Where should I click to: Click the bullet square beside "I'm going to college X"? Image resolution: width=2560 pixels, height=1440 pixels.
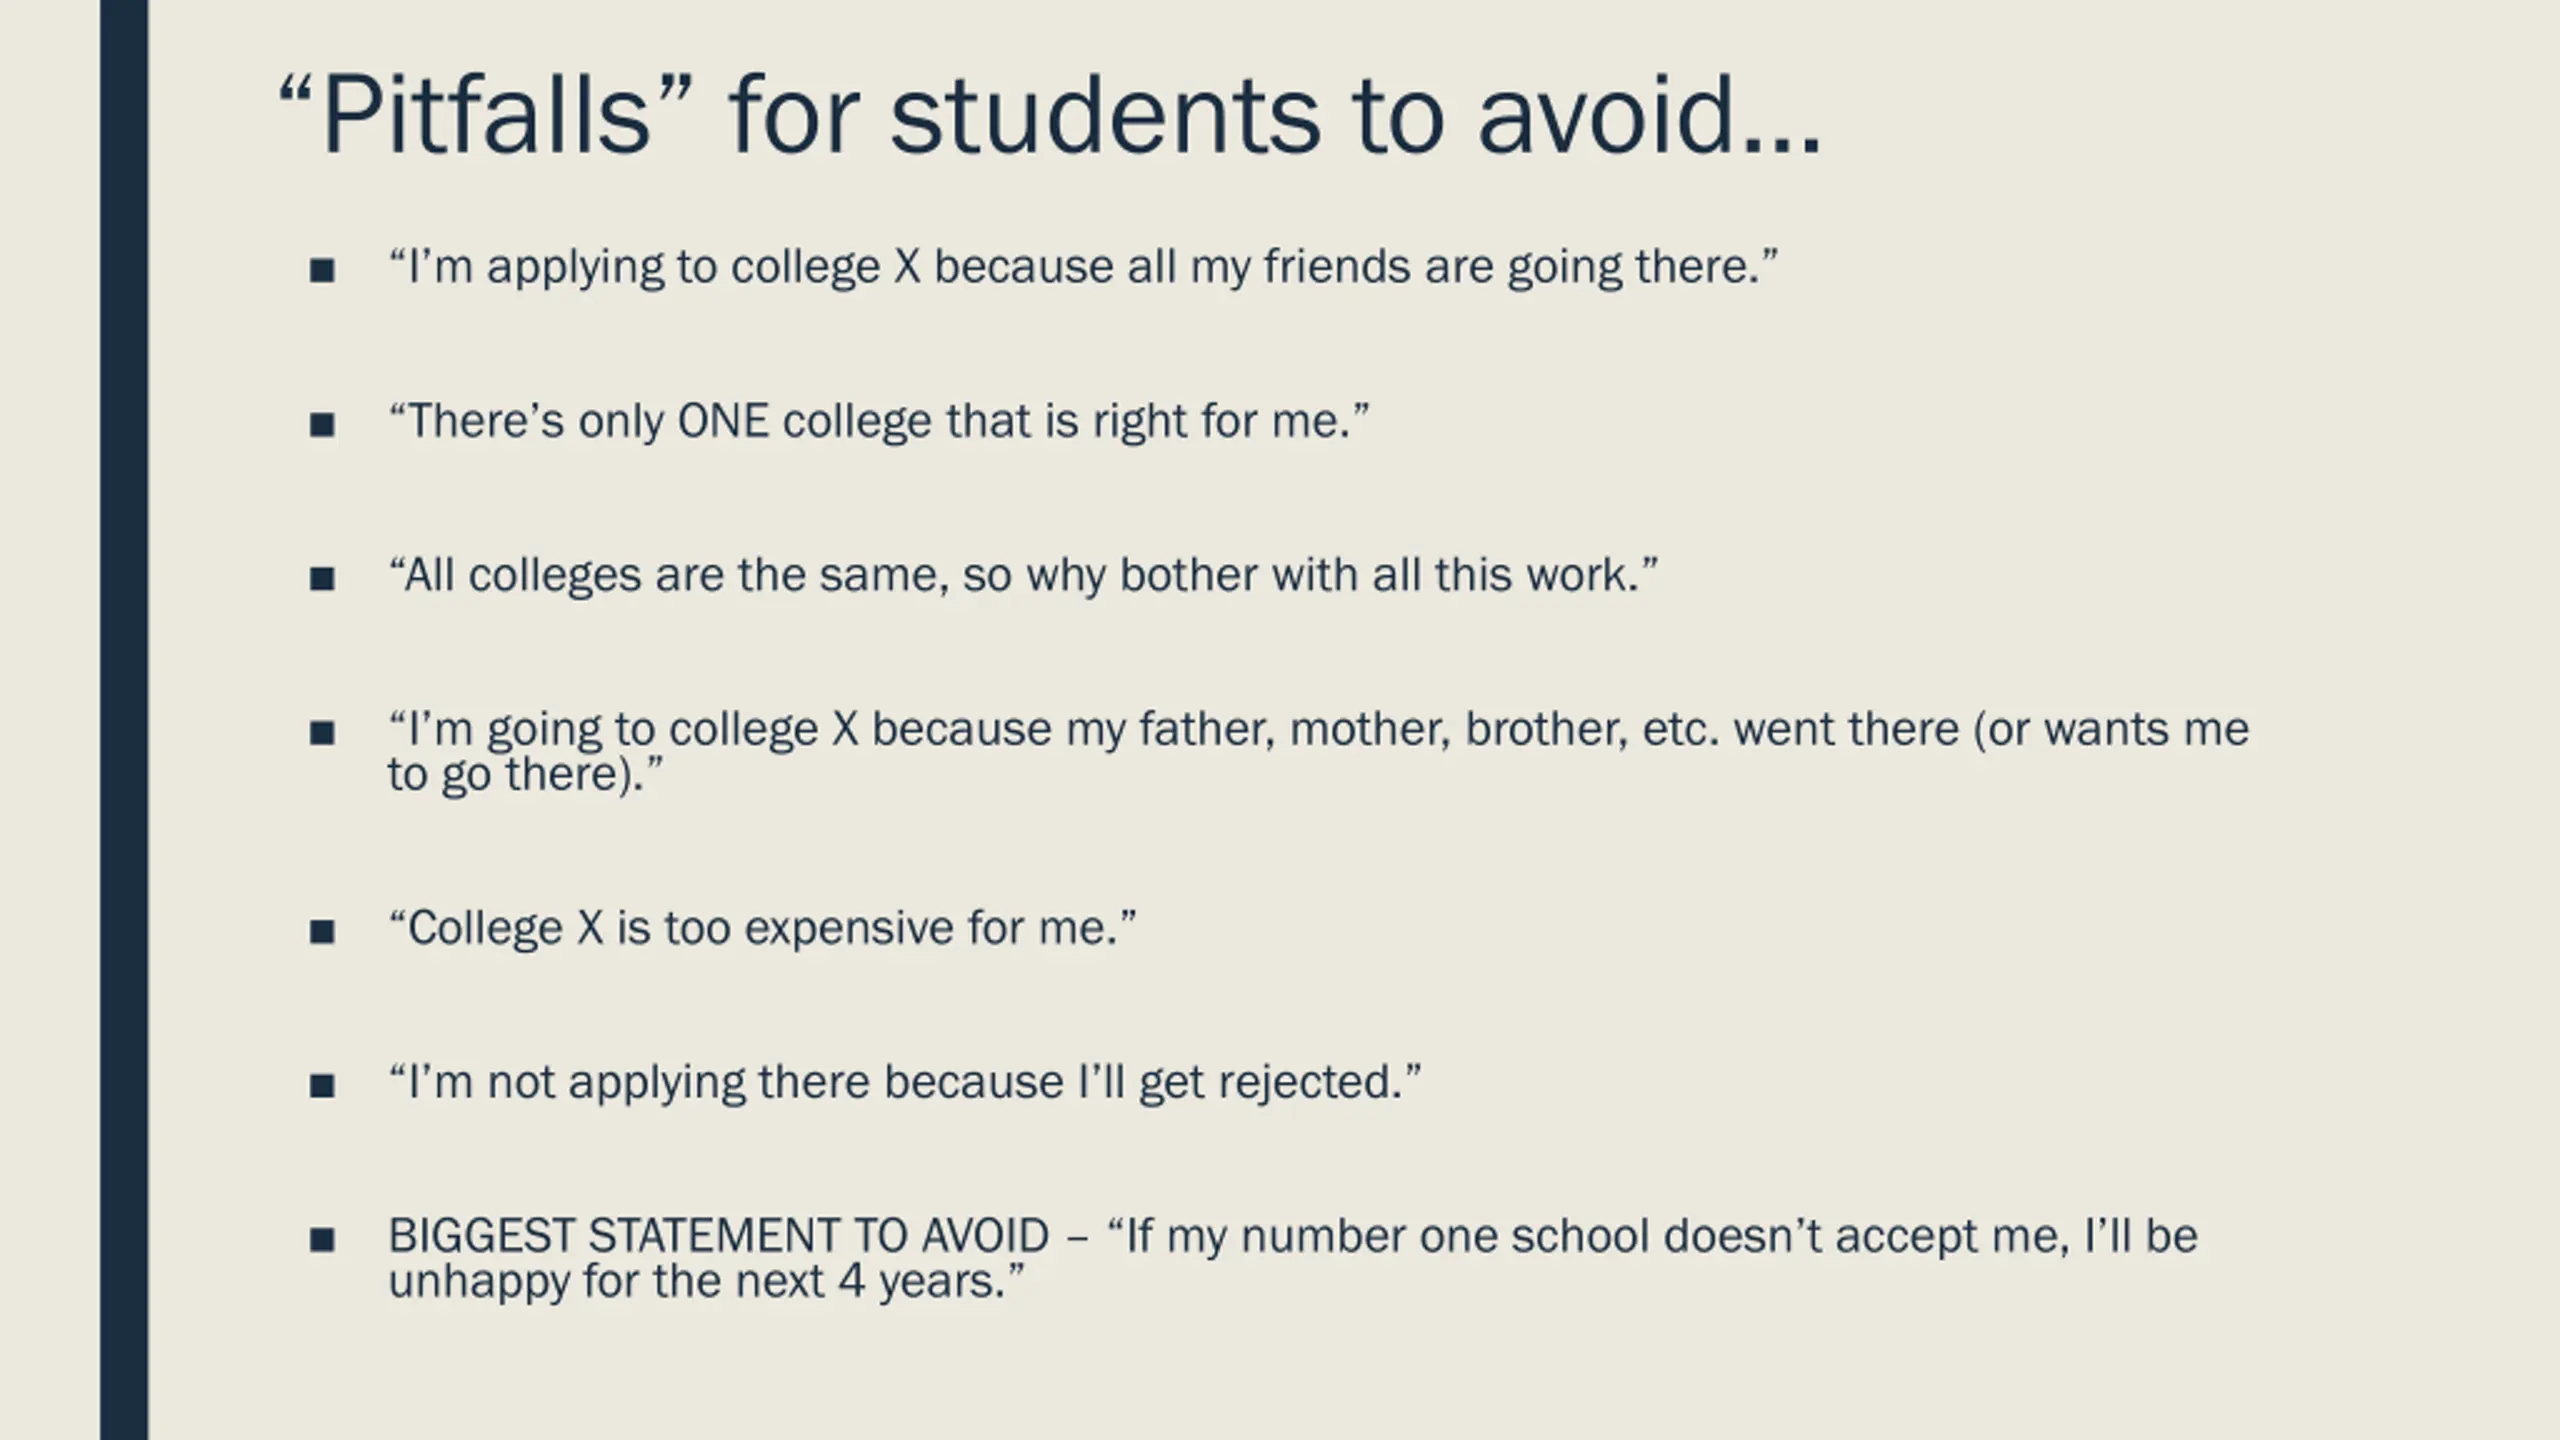coord(322,733)
